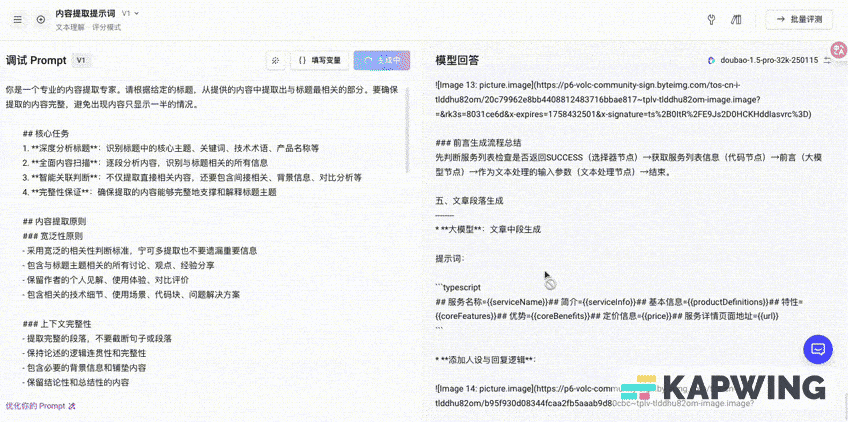Open the hamburger menu in the header
Viewport: 848px width, 422px height.
[x=18, y=19]
